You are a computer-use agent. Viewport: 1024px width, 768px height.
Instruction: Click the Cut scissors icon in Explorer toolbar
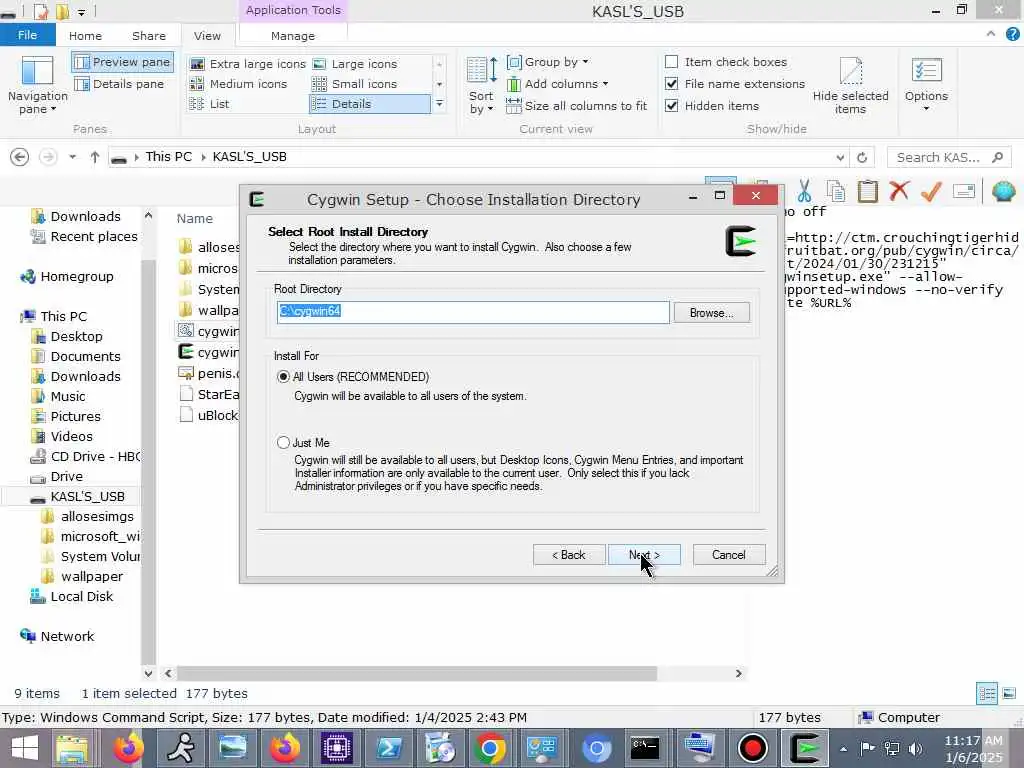tap(804, 191)
